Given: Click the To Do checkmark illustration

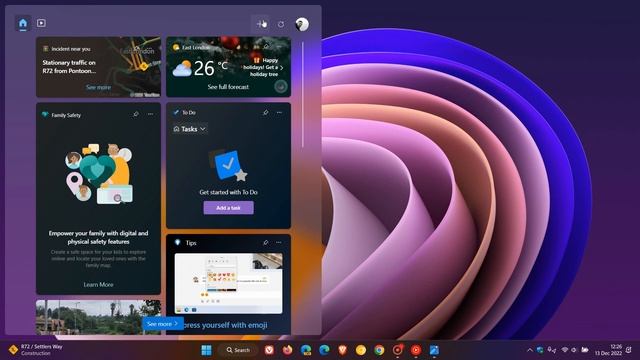Looking at the screenshot, I should tap(229, 166).
